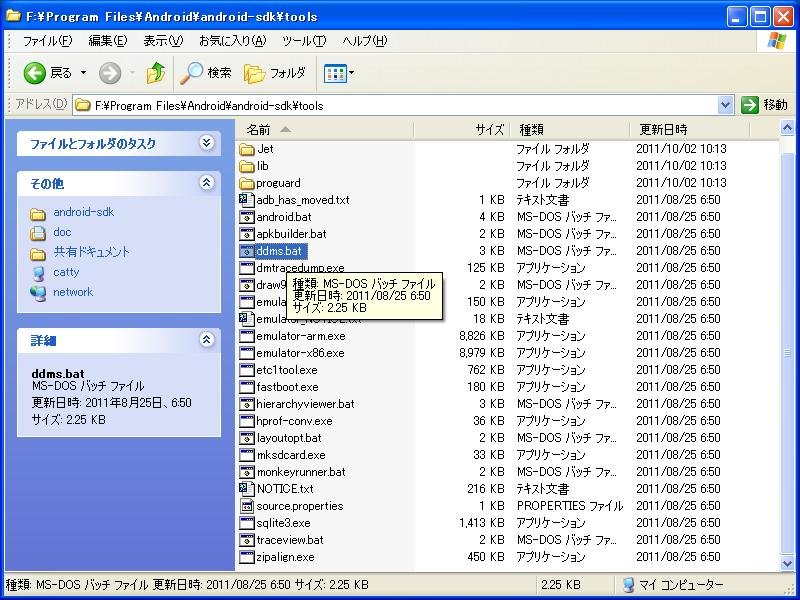Open the Views icon in toolbar
800x600 pixels.
point(335,73)
